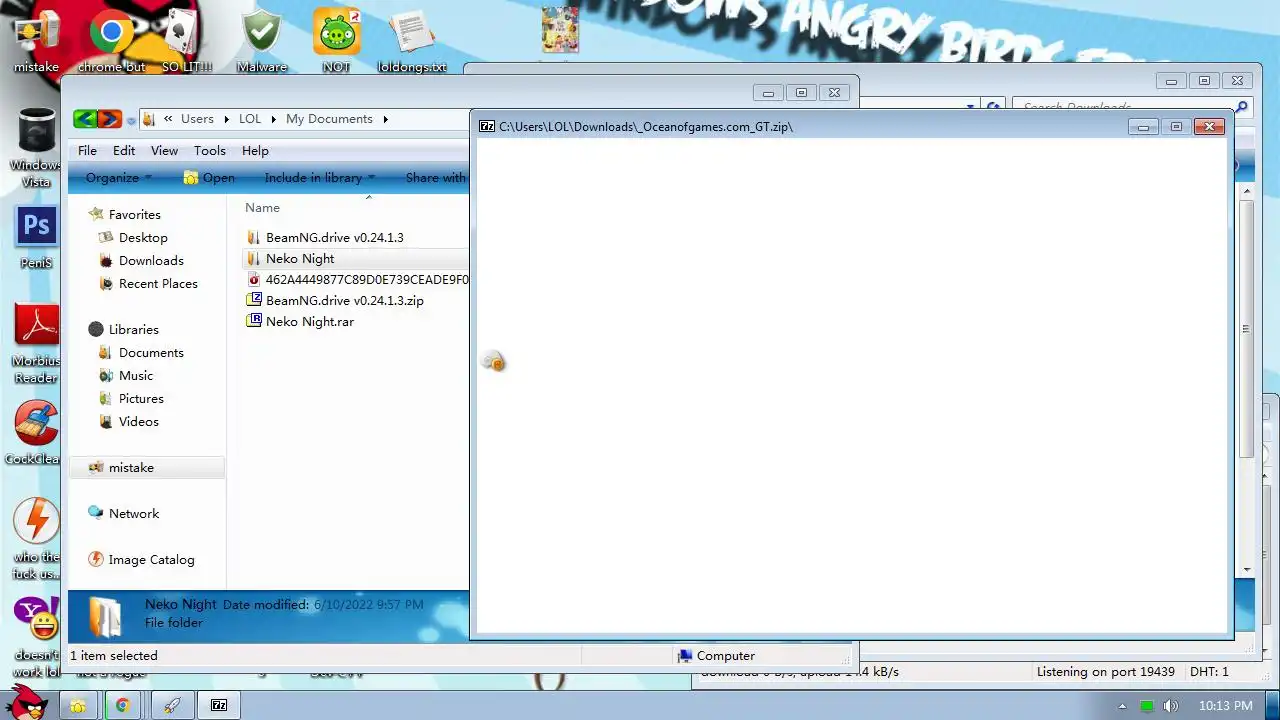
Task: Click the Open toolbar button
Action: pos(209,177)
